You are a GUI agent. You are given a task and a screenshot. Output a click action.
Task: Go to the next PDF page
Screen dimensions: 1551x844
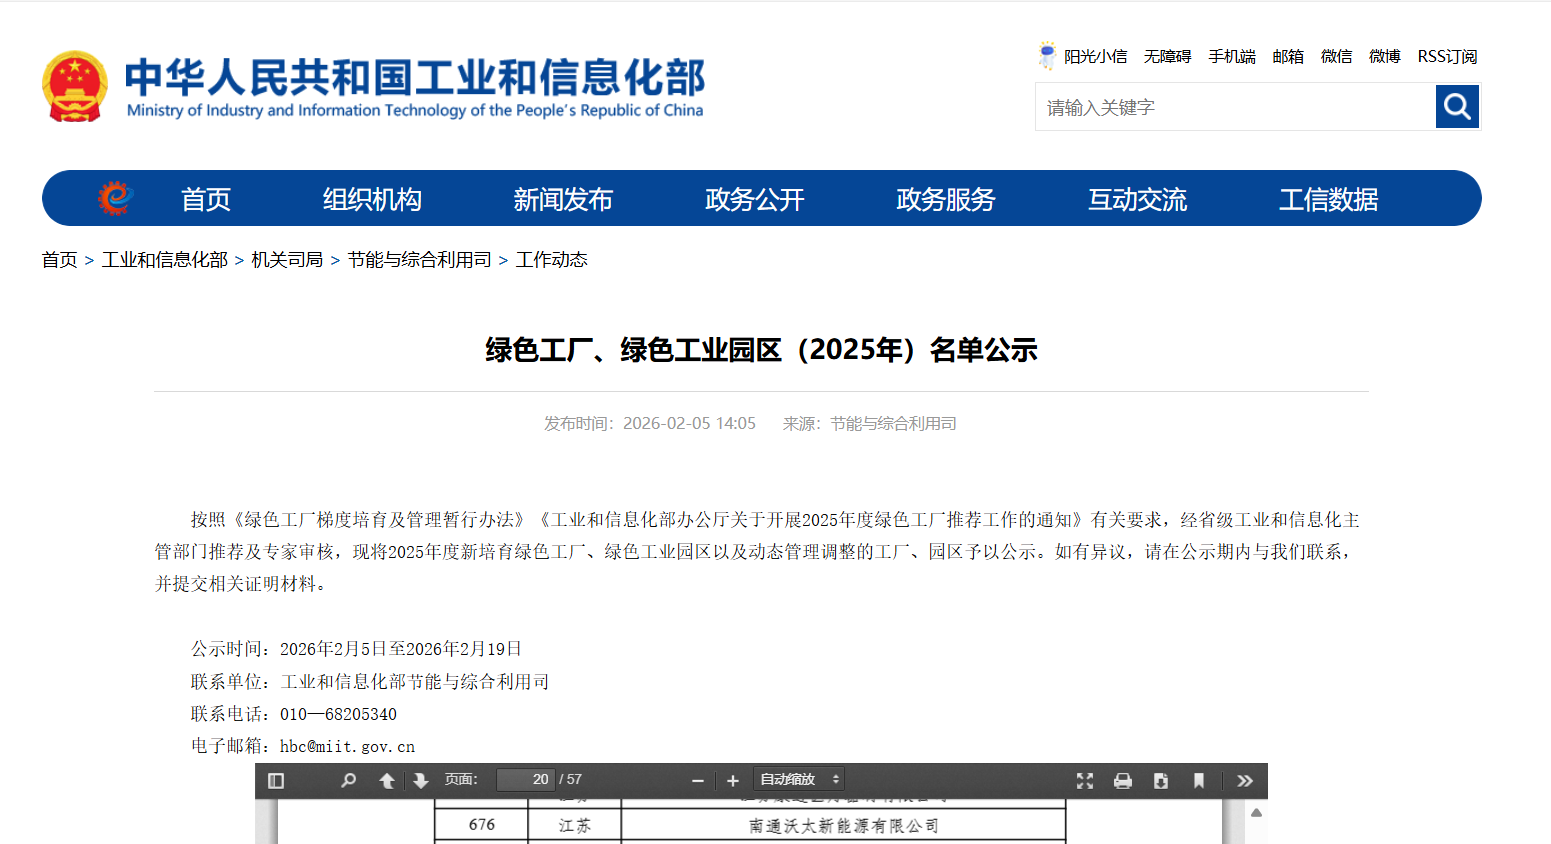tap(418, 779)
